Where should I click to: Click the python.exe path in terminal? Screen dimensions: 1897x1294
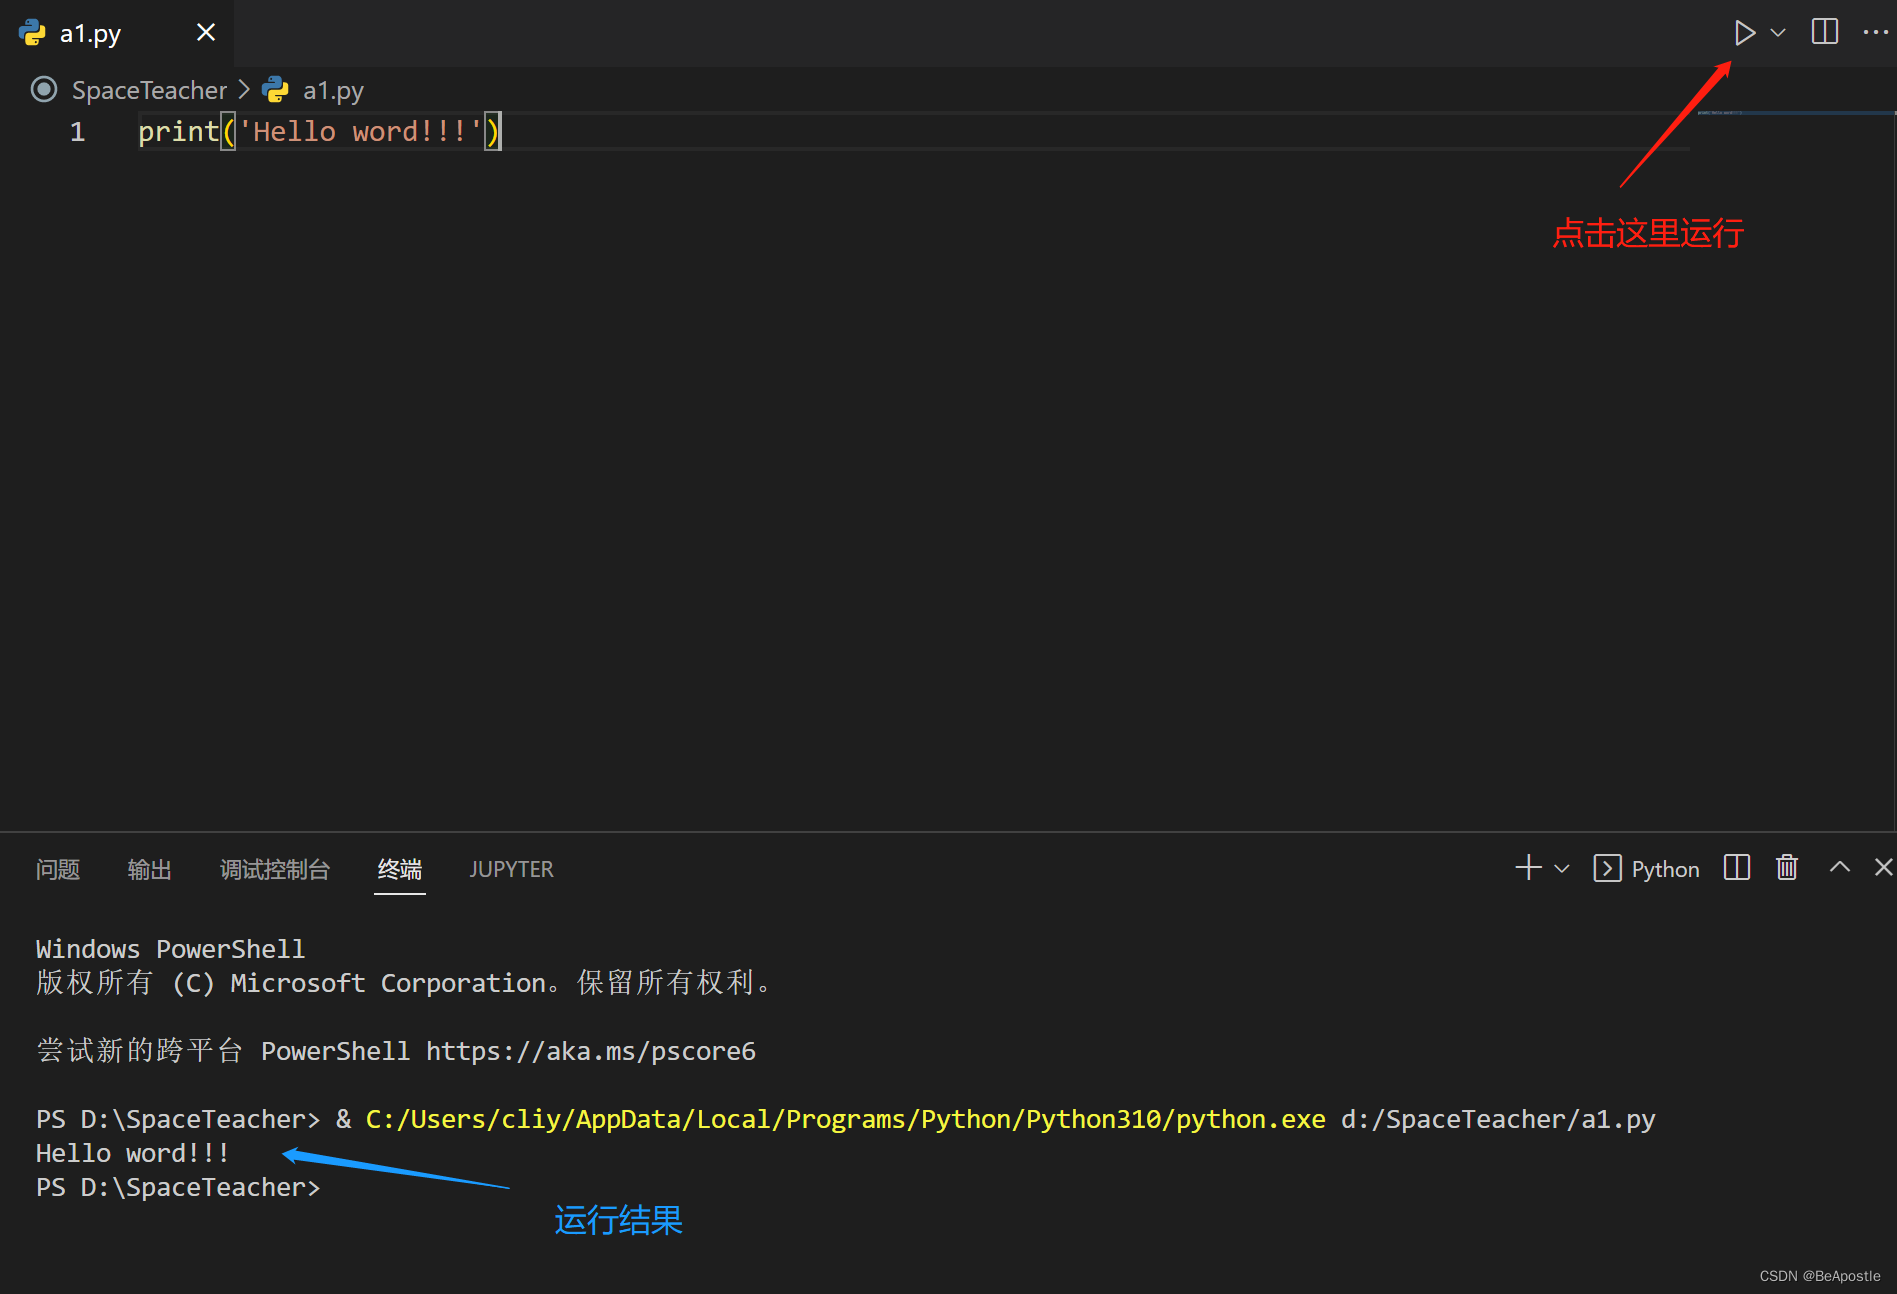(x=846, y=1120)
